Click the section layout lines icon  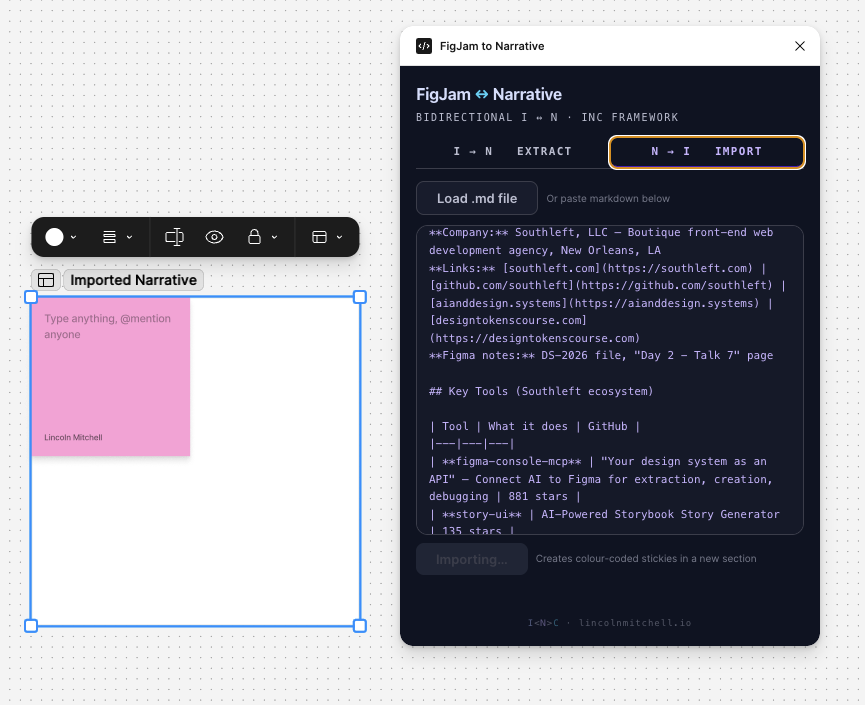click(x=109, y=237)
